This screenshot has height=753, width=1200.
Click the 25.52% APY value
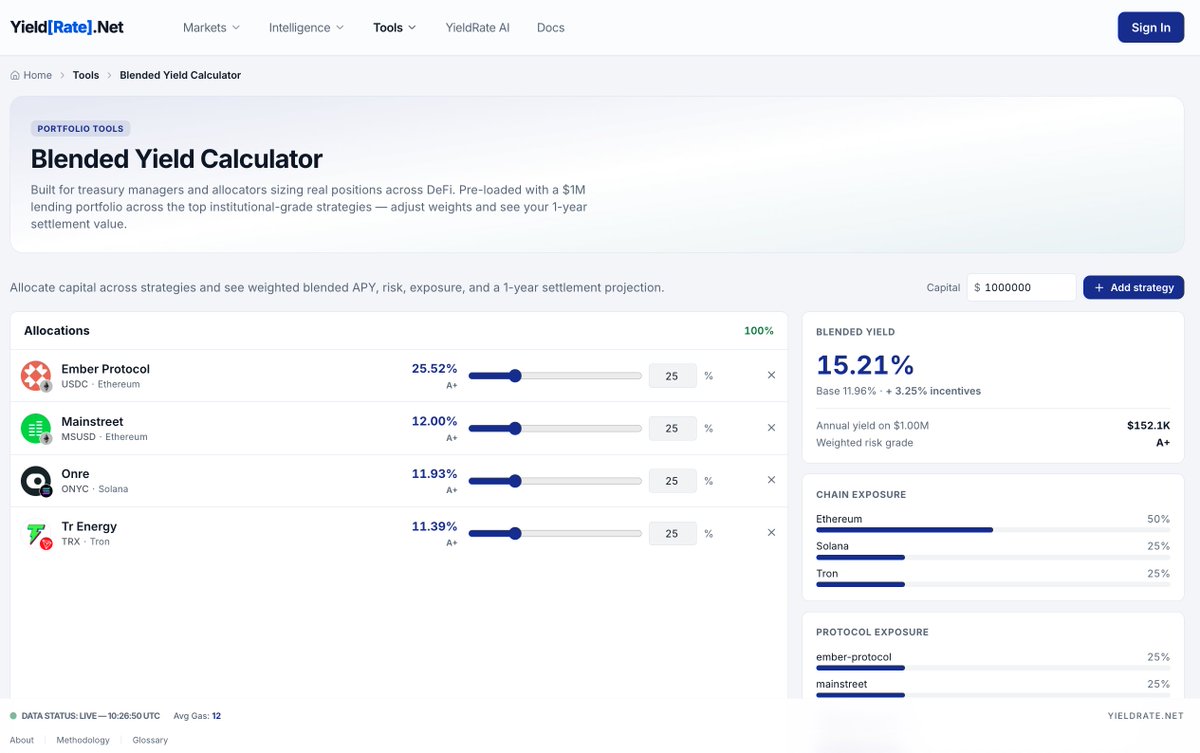pyautogui.click(x=434, y=369)
